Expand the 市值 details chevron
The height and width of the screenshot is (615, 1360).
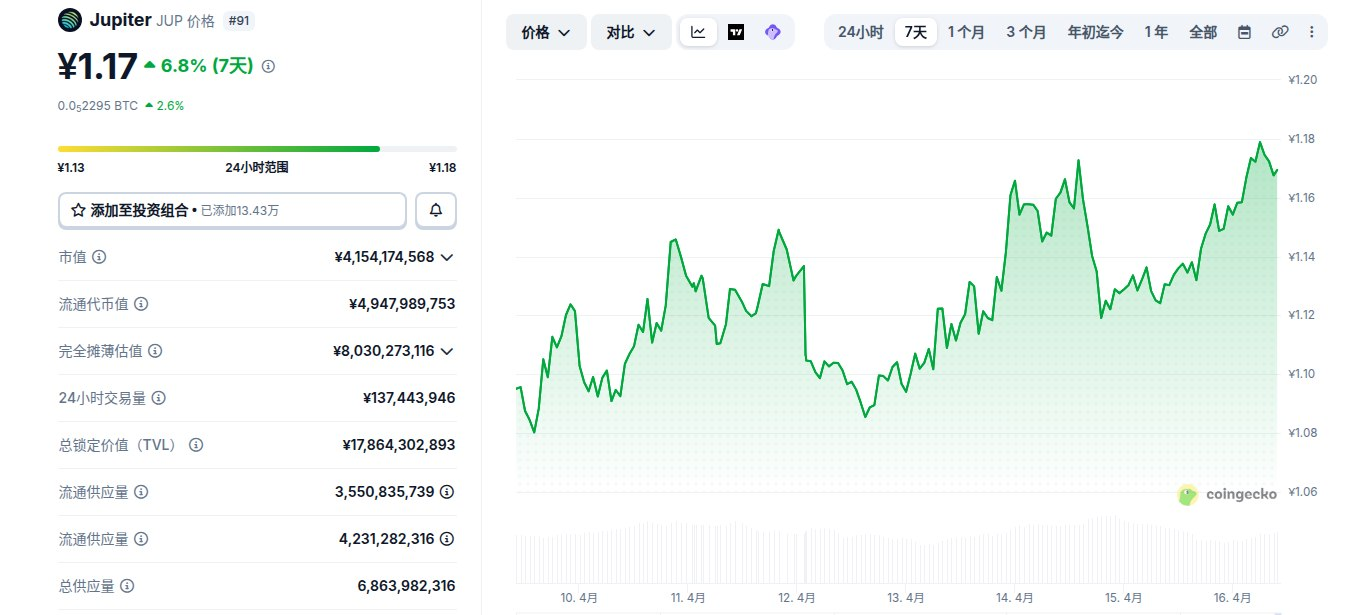click(447, 257)
